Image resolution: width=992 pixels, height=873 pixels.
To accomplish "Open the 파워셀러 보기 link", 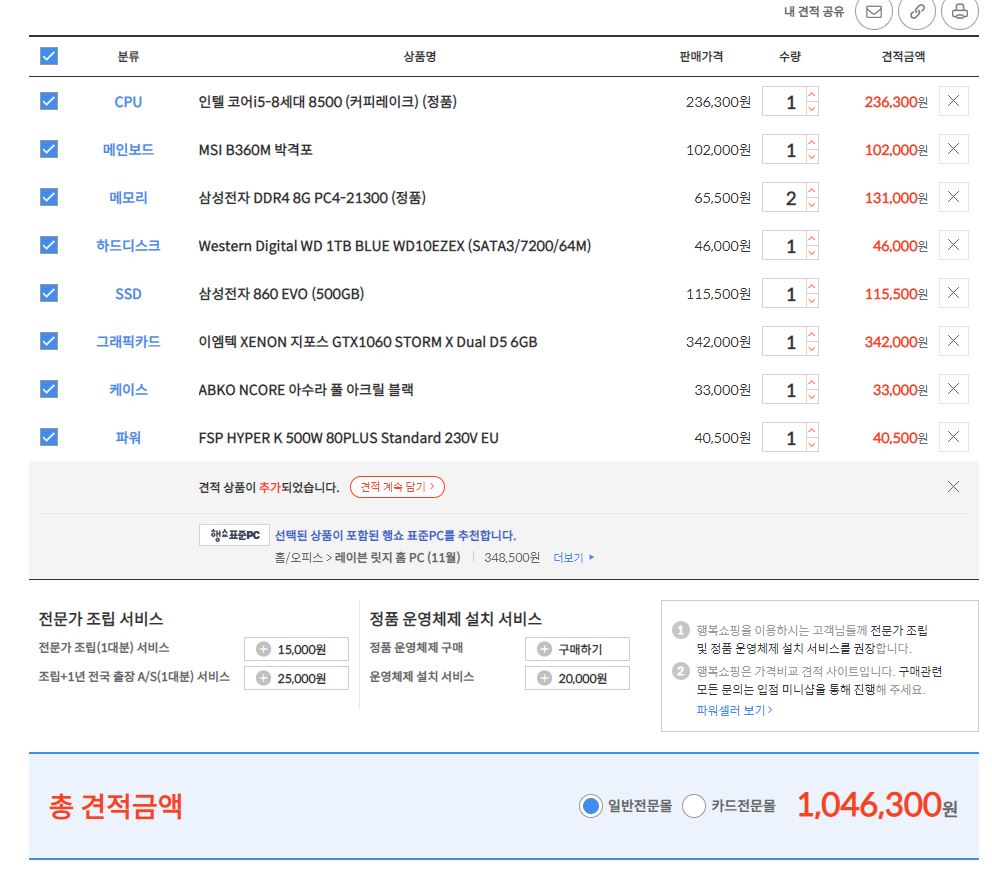I will [x=734, y=710].
